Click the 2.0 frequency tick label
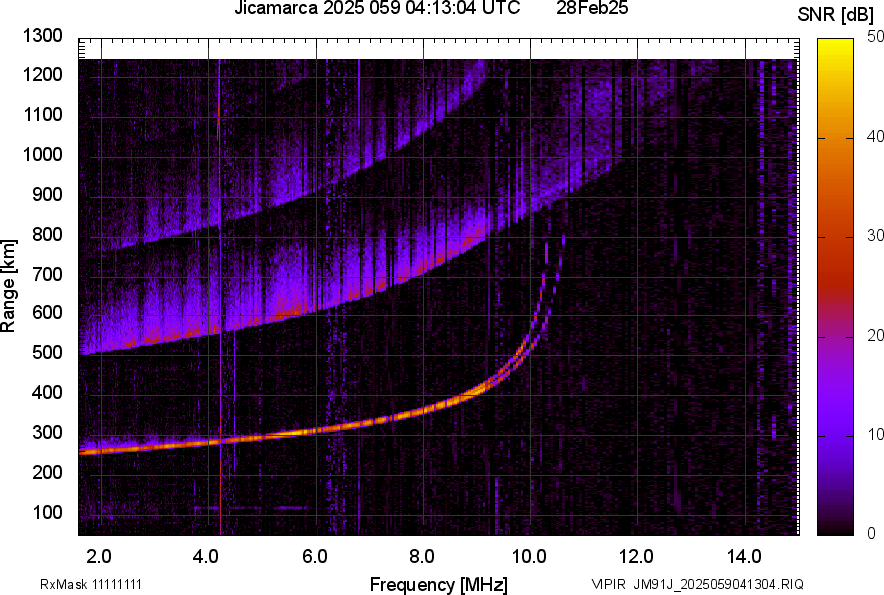884x595 pixels. (x=99, y=556)
